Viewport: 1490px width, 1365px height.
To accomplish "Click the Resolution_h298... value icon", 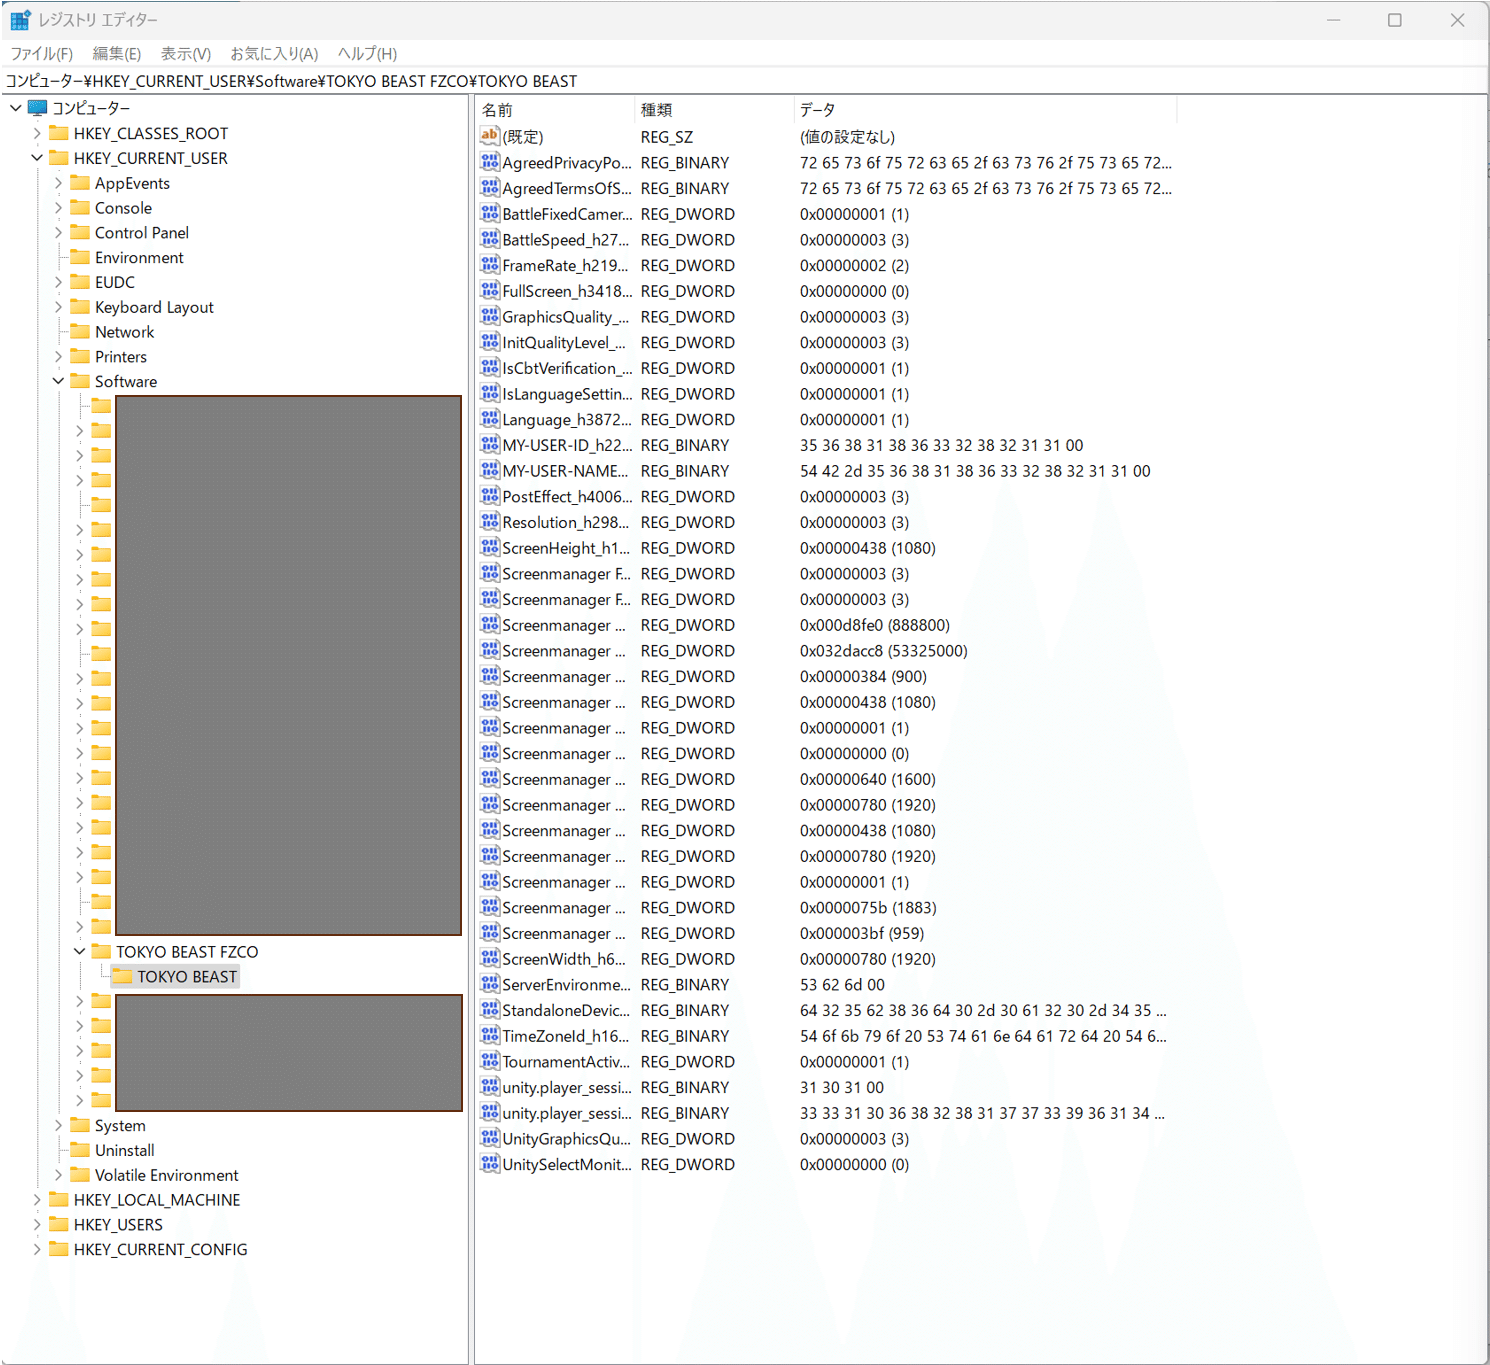I will tap(490, 522).
